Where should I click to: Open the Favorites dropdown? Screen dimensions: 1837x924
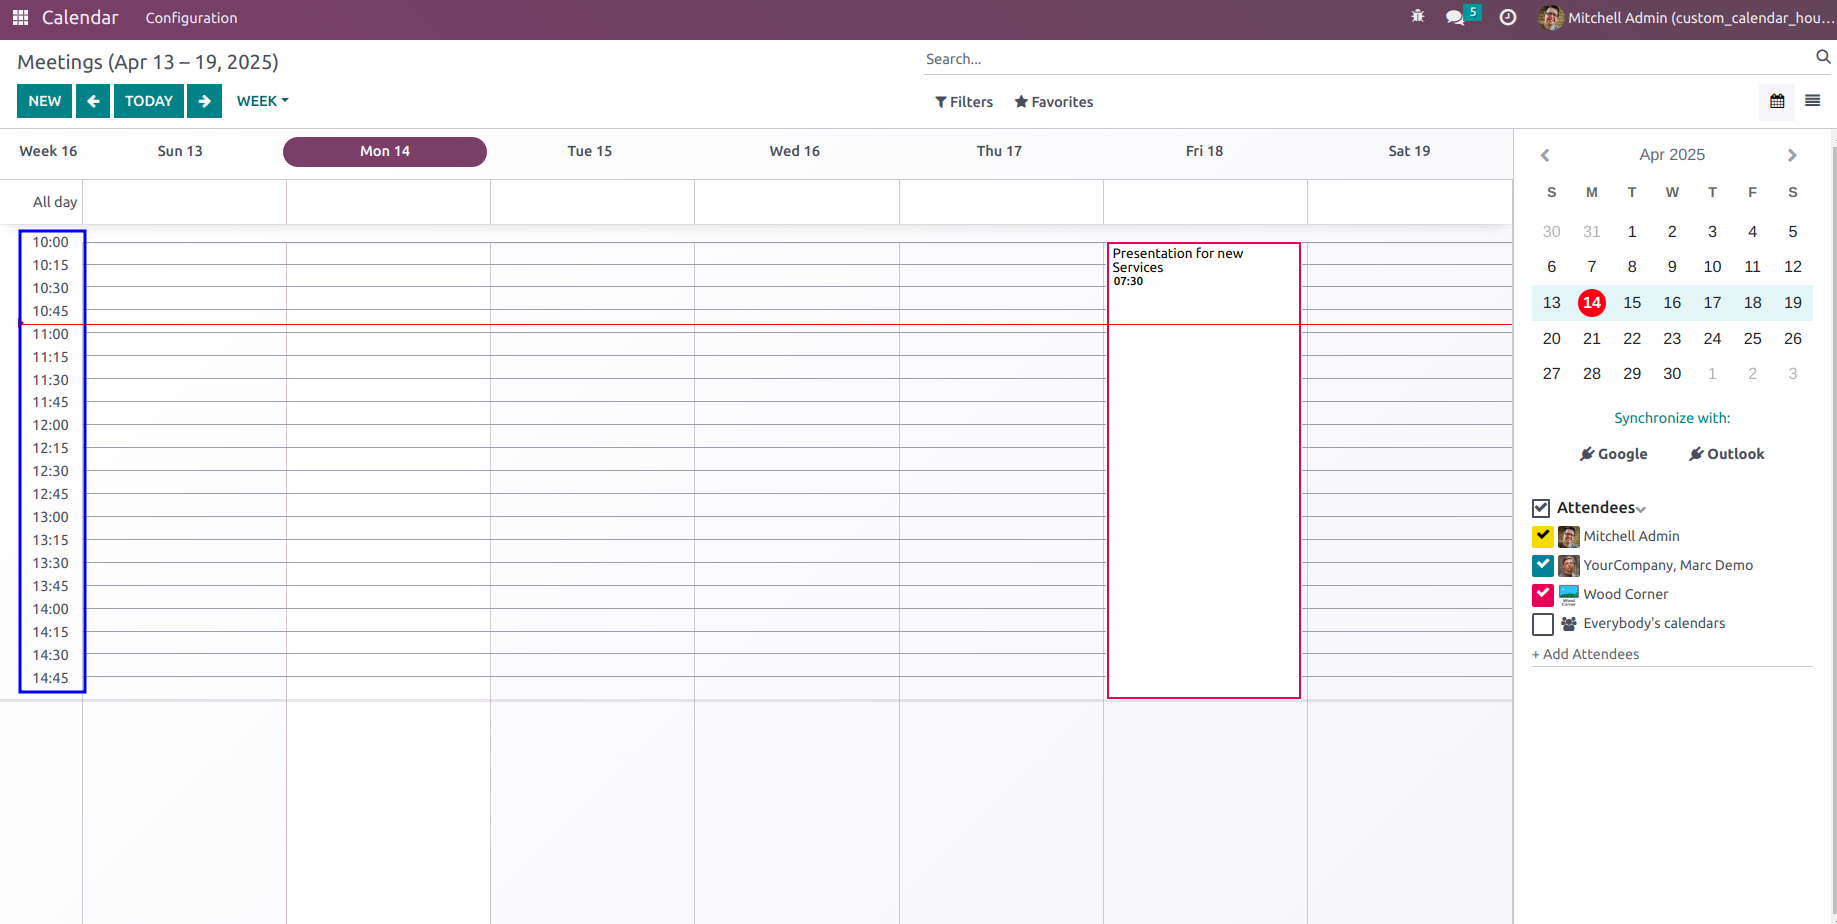pyautogui.click(x=1054, y=102)
